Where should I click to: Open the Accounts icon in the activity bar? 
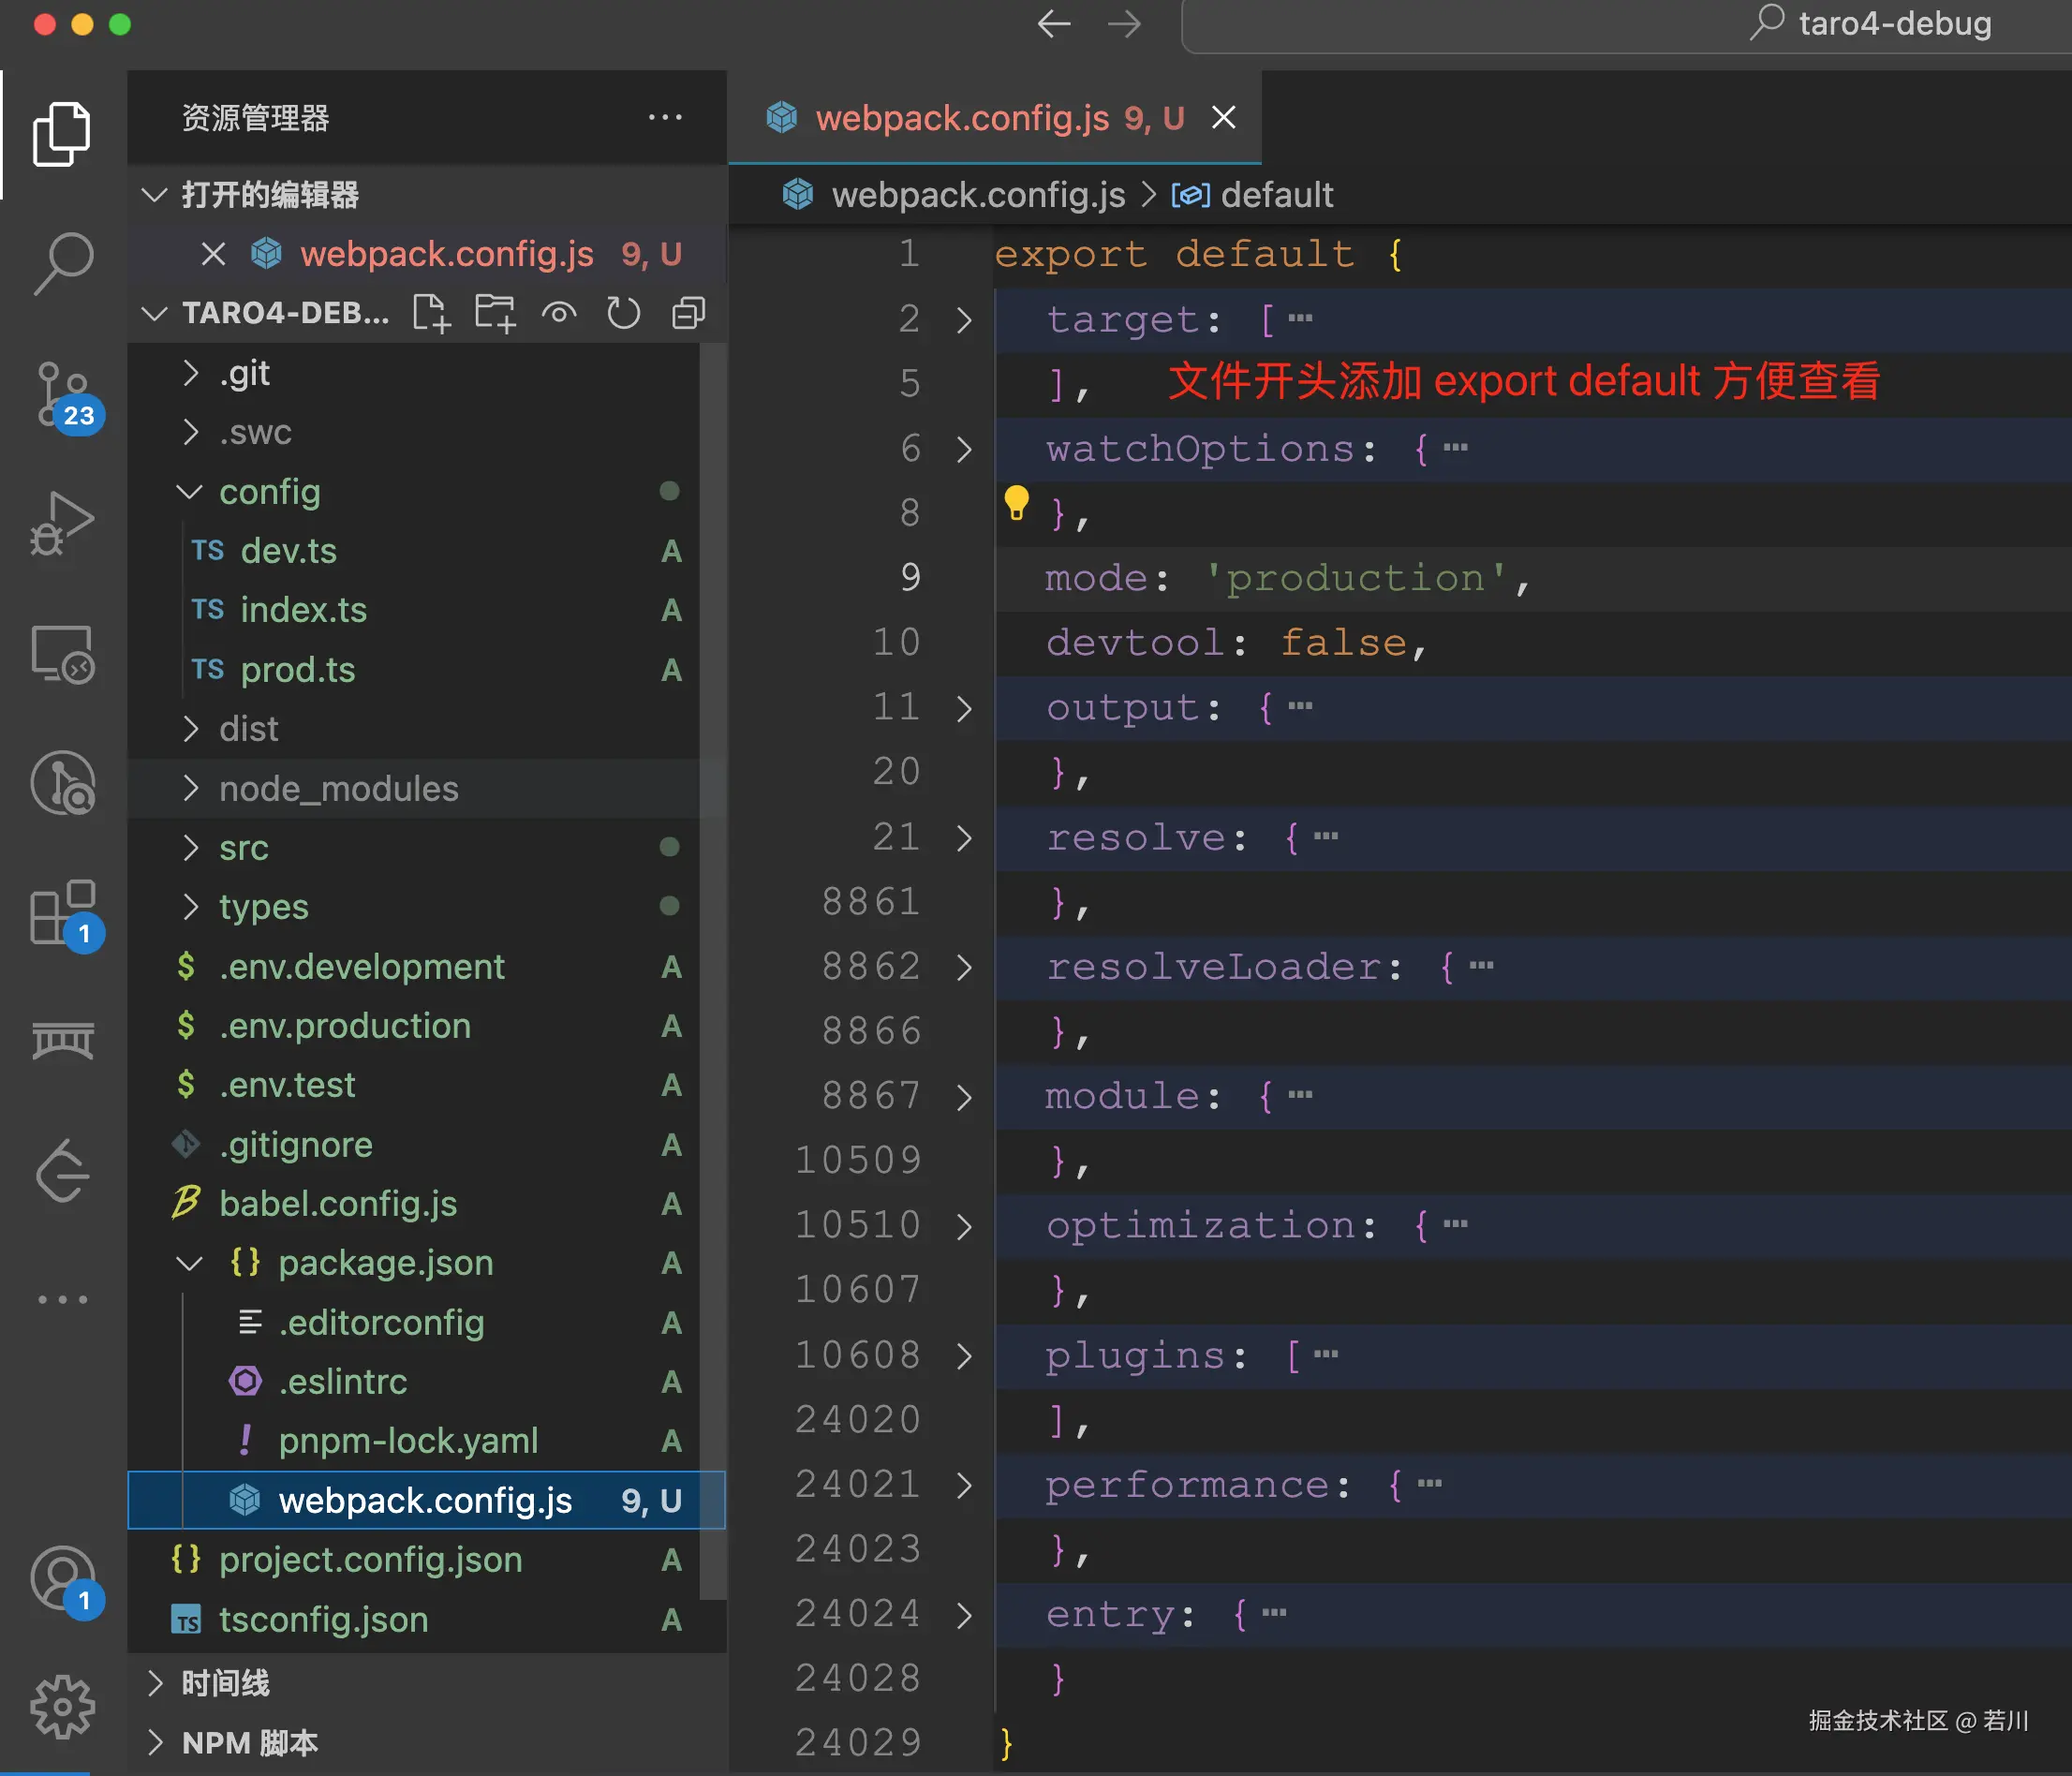pos(62,1580)
